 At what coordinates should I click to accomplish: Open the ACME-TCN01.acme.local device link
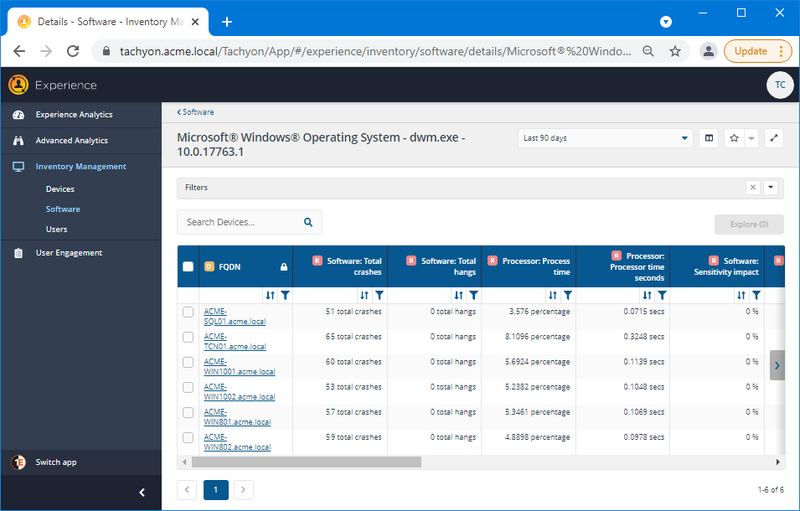click(x=235, y=342)
